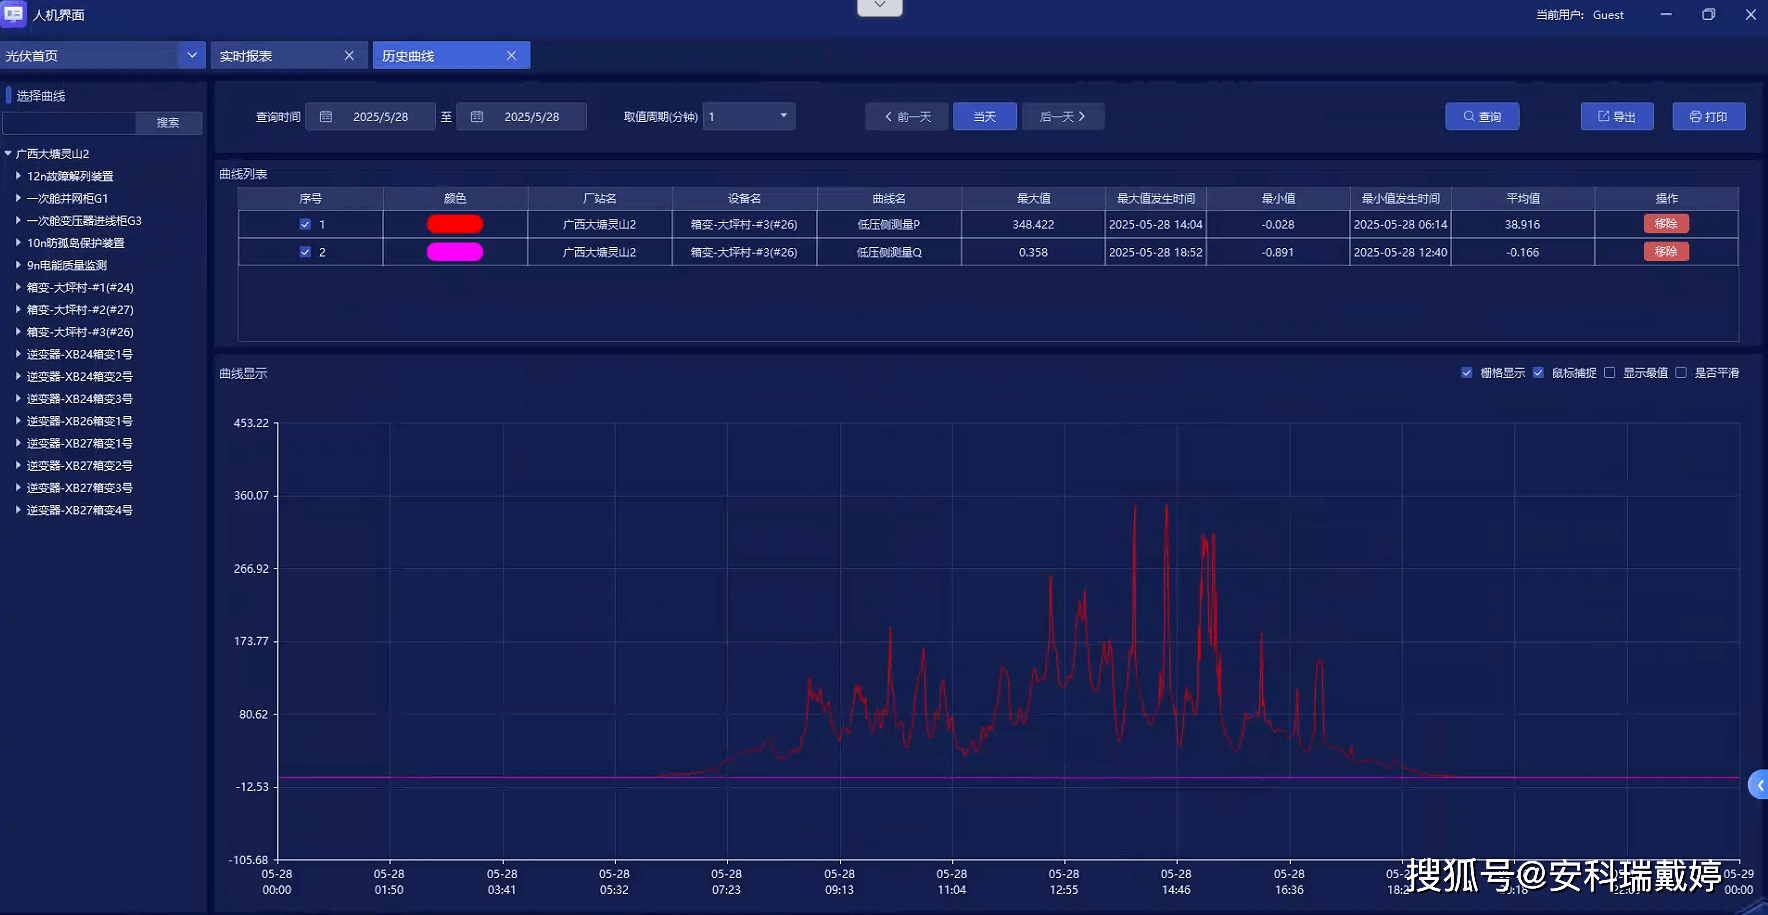Image resolution: width=1768 pixels, height=915 pixels.
Task: Disable 鼠标捕捉 mouse capture checkbox
Action: [1538, 373]
